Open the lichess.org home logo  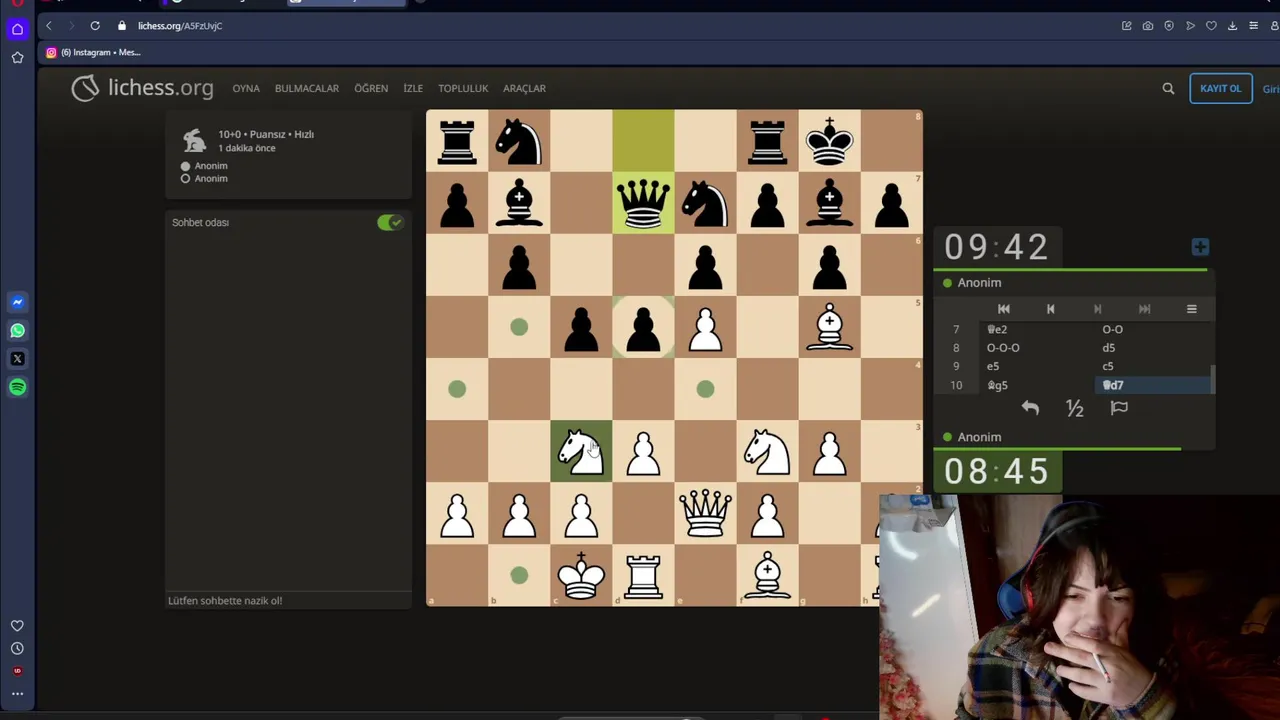(142, 88)
